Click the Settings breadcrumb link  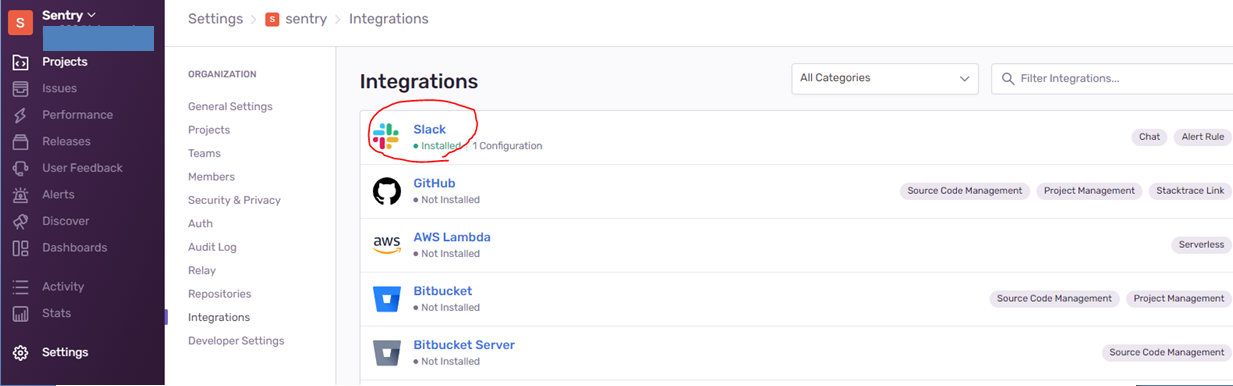point(216,19)
